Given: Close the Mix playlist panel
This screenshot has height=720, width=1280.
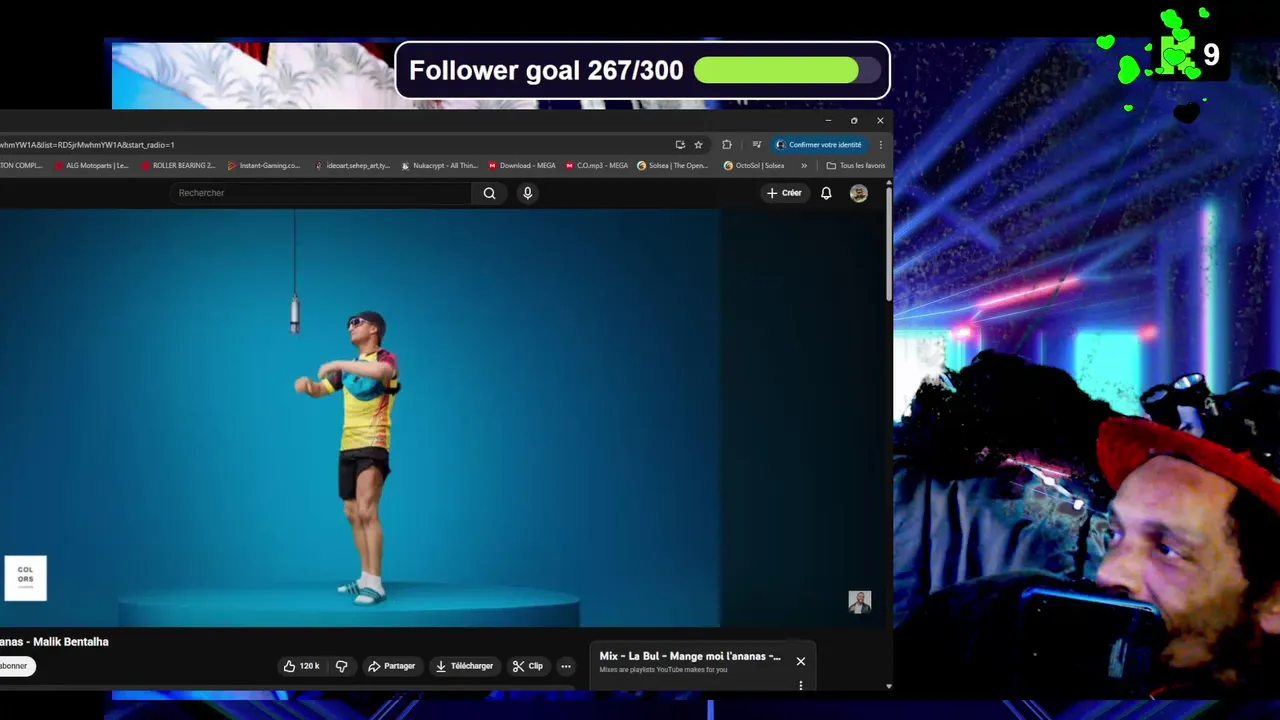Looking at the screenshot, I should coord(800,661).
